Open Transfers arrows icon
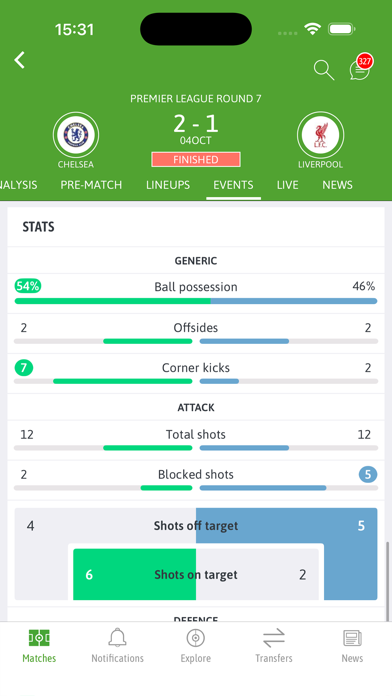 273,639
